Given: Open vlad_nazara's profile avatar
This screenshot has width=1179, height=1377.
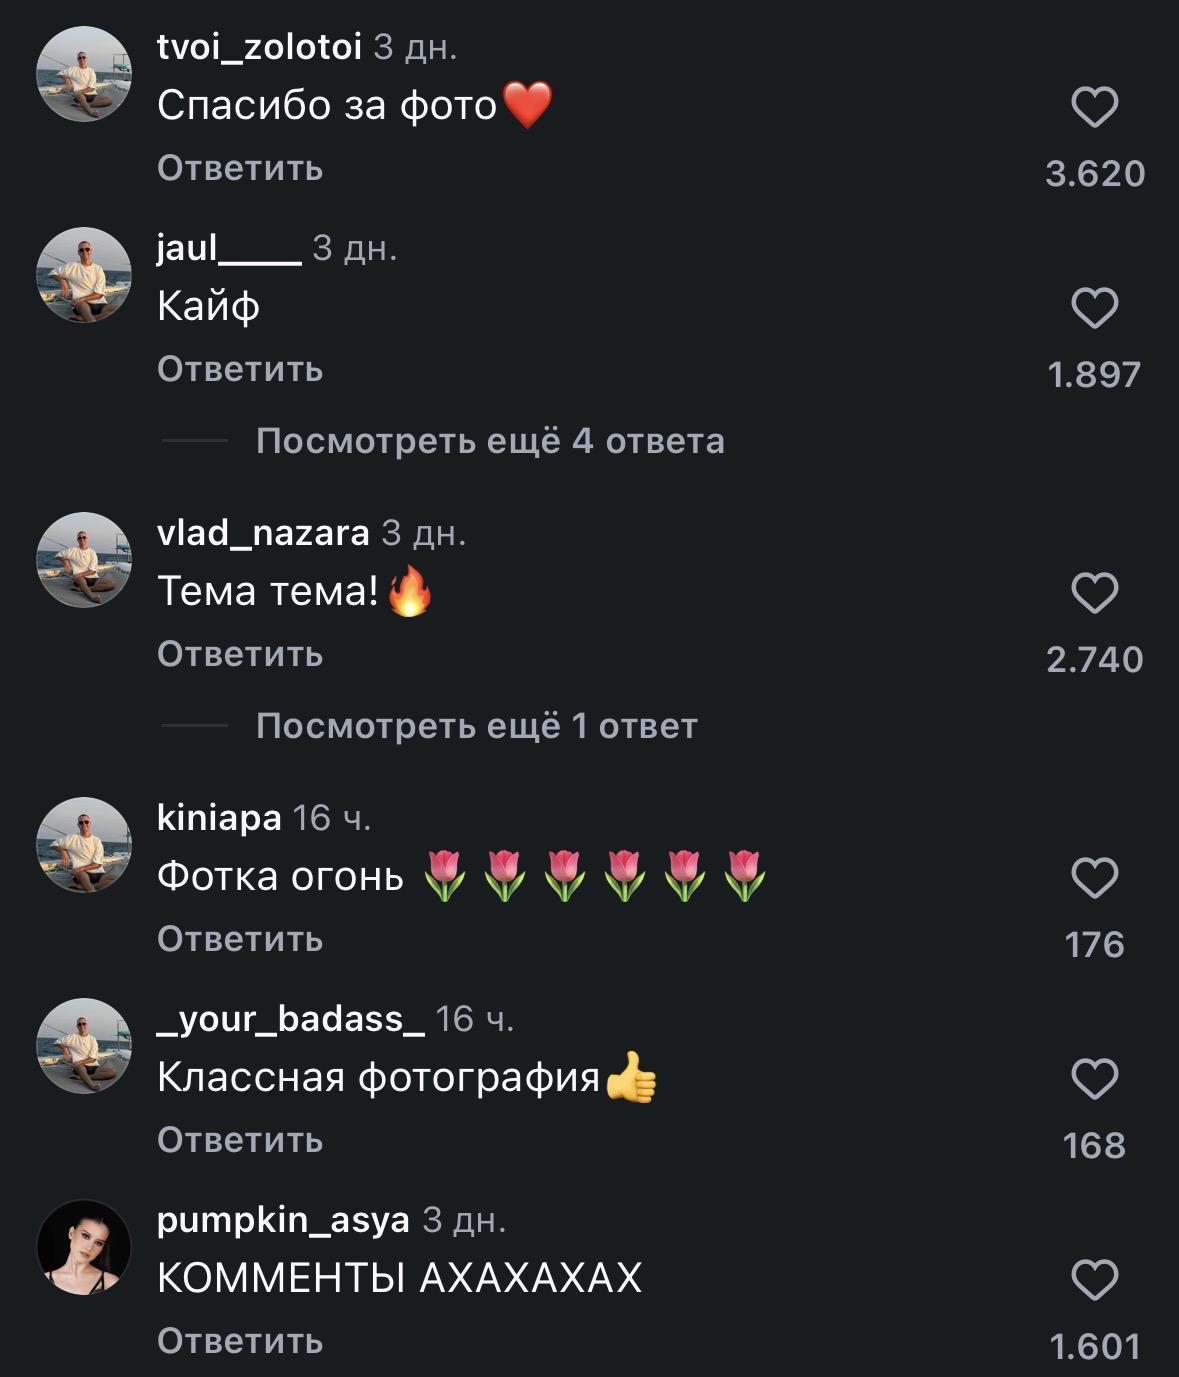Looking at the screenshot, I should click(84, 560).
